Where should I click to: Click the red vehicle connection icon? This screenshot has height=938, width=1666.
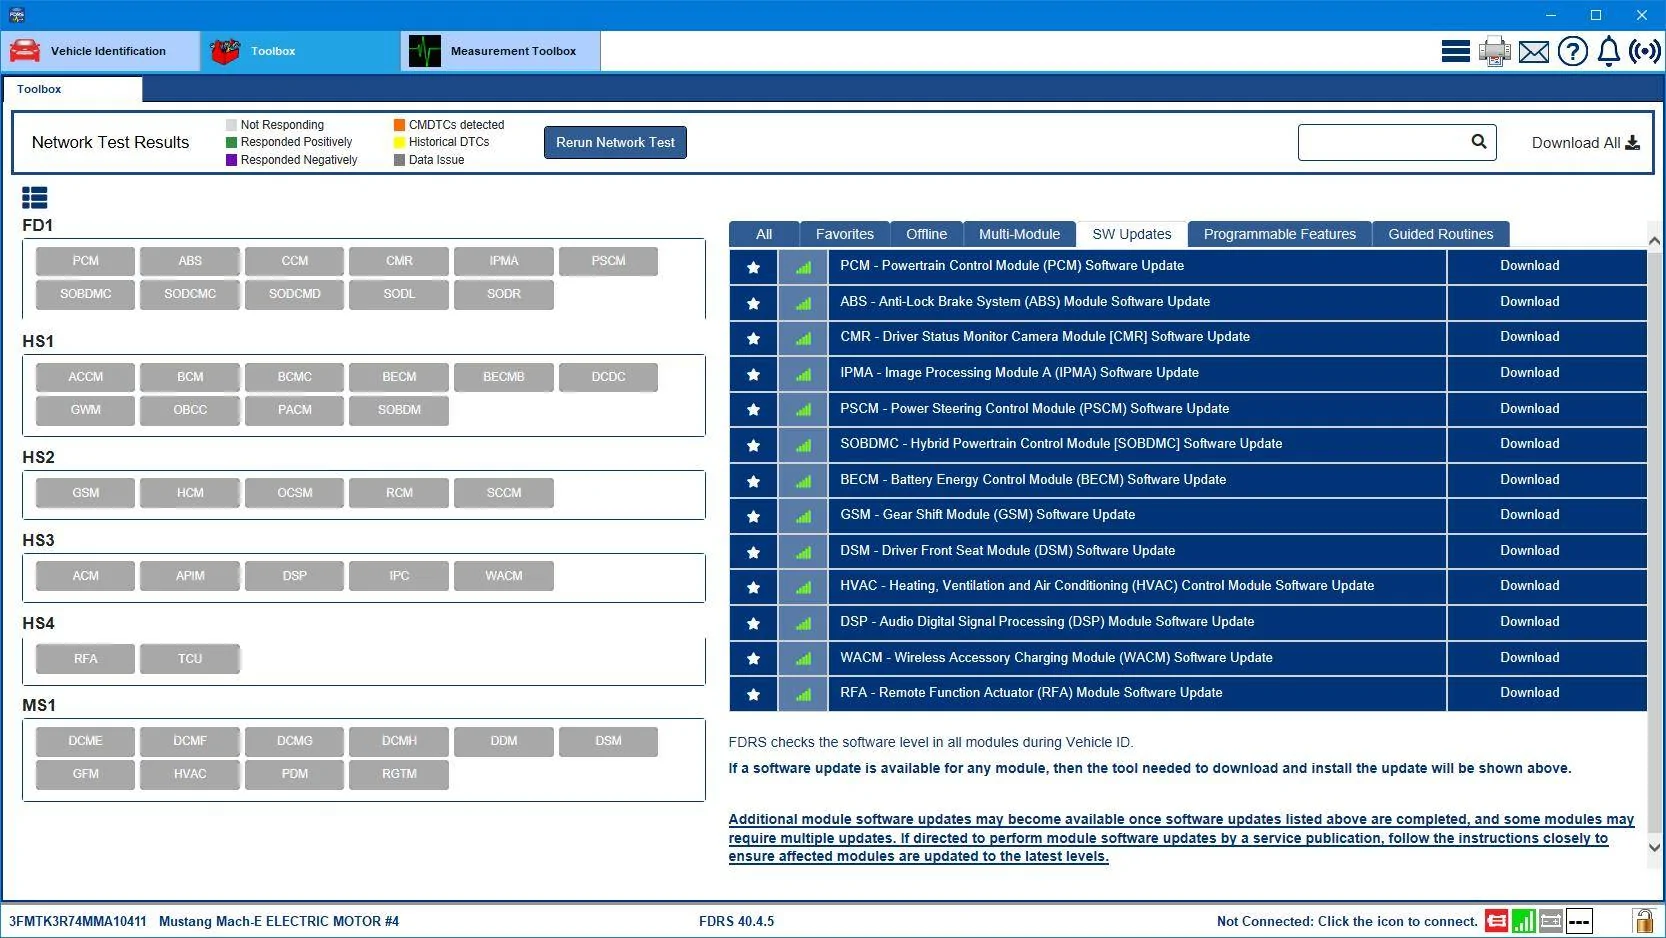click(1496, 920)
